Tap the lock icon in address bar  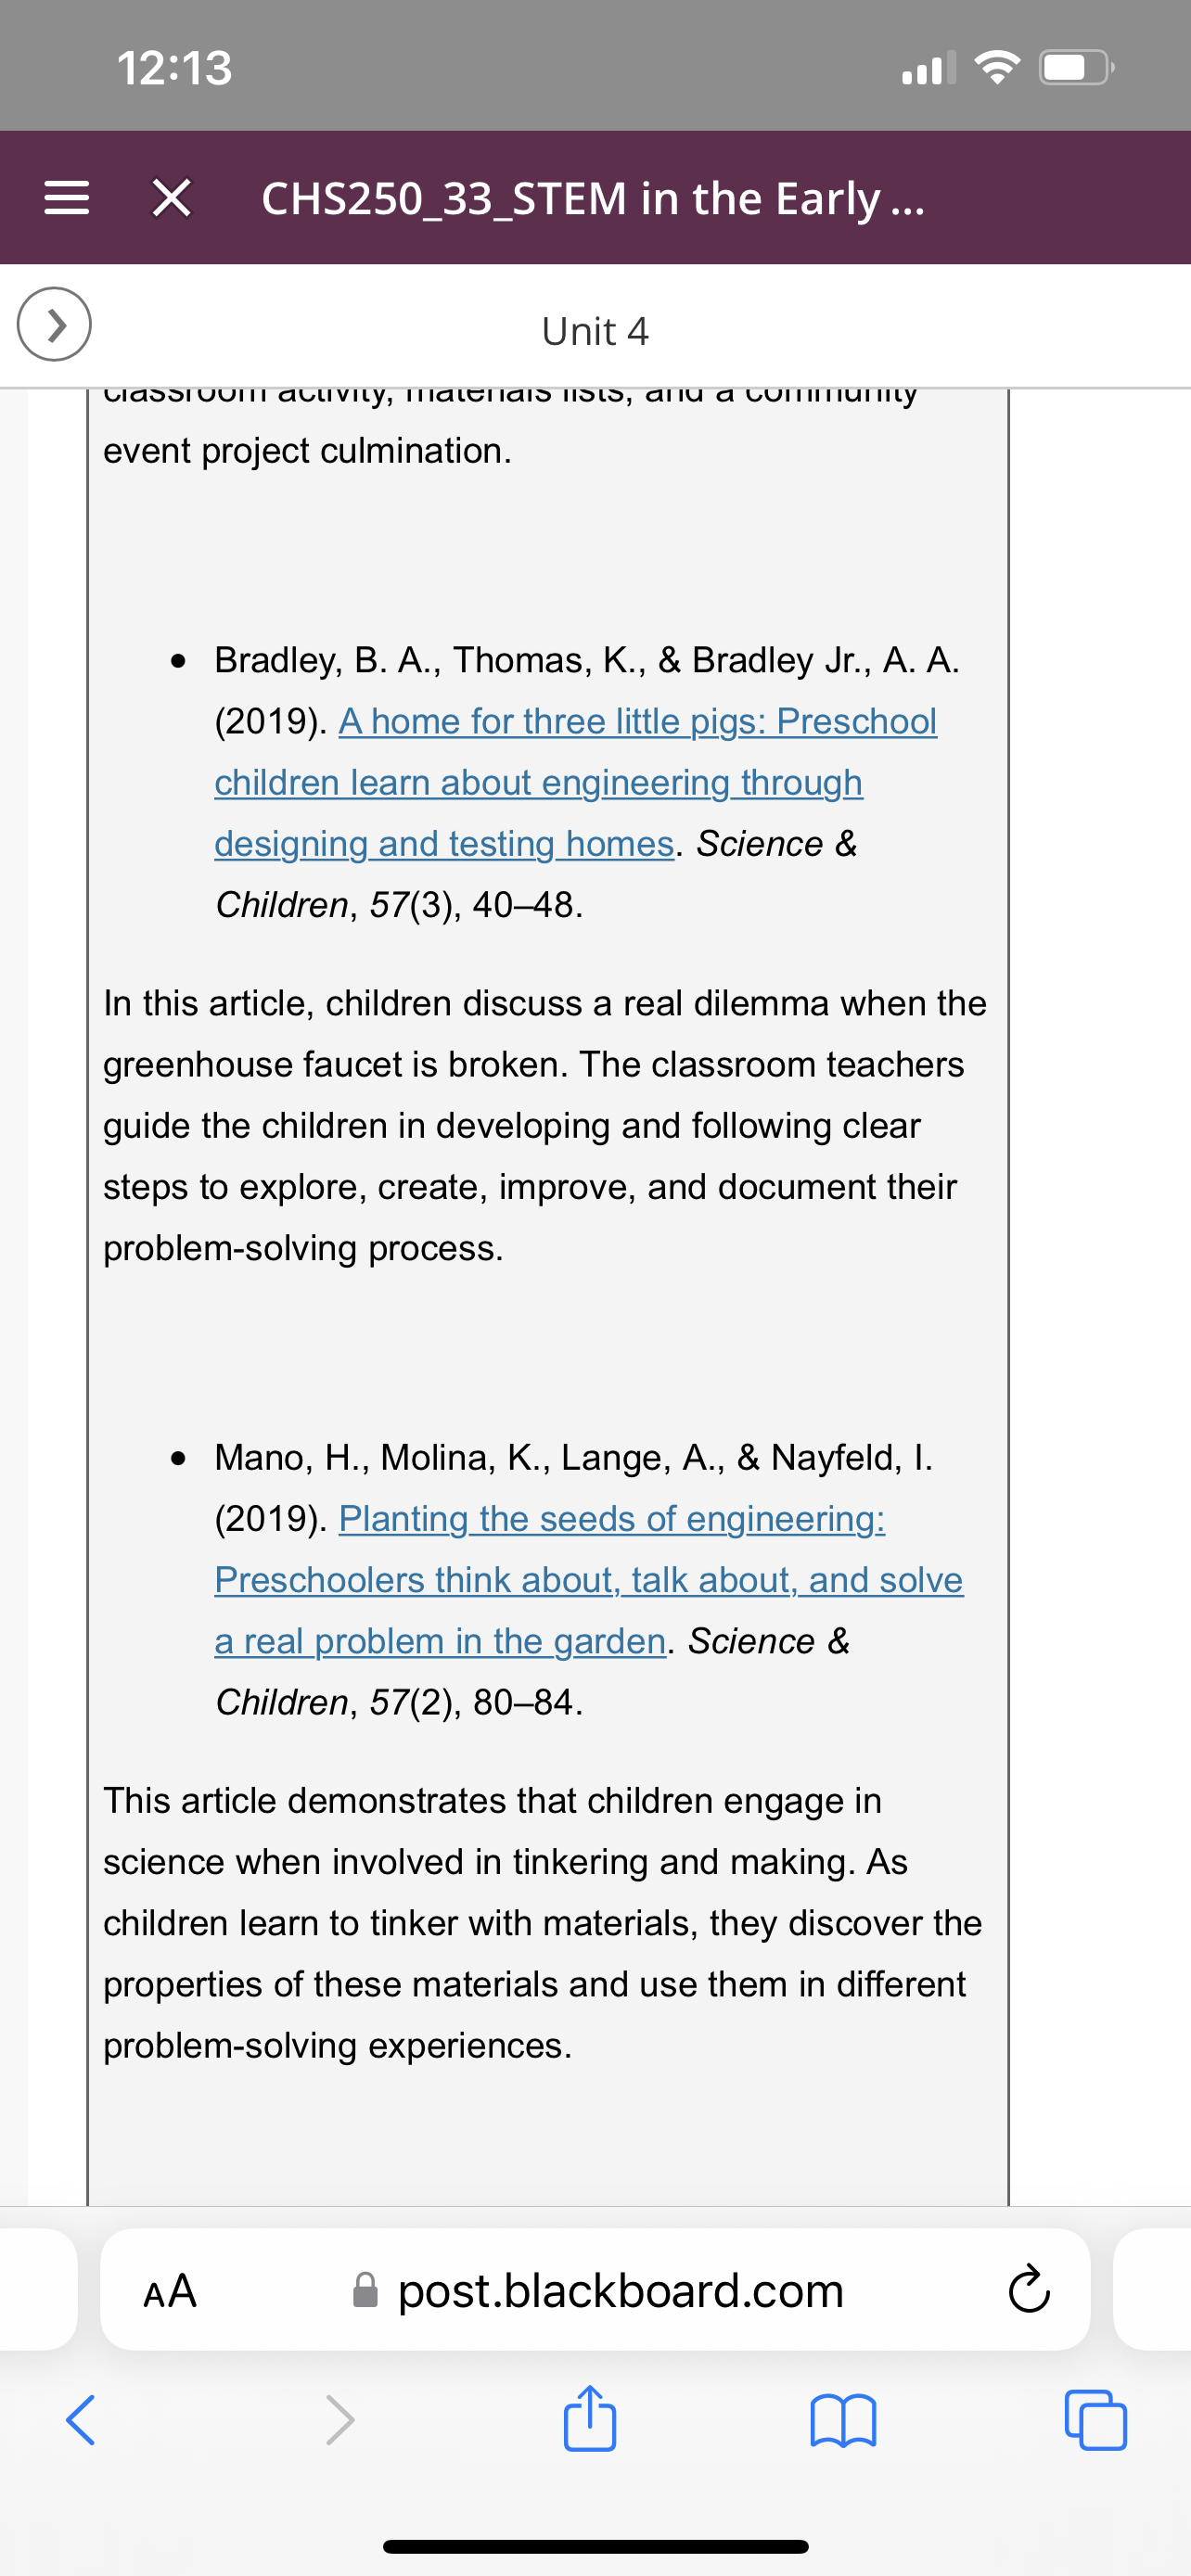pyautogui.click(x=366, y=2290)
